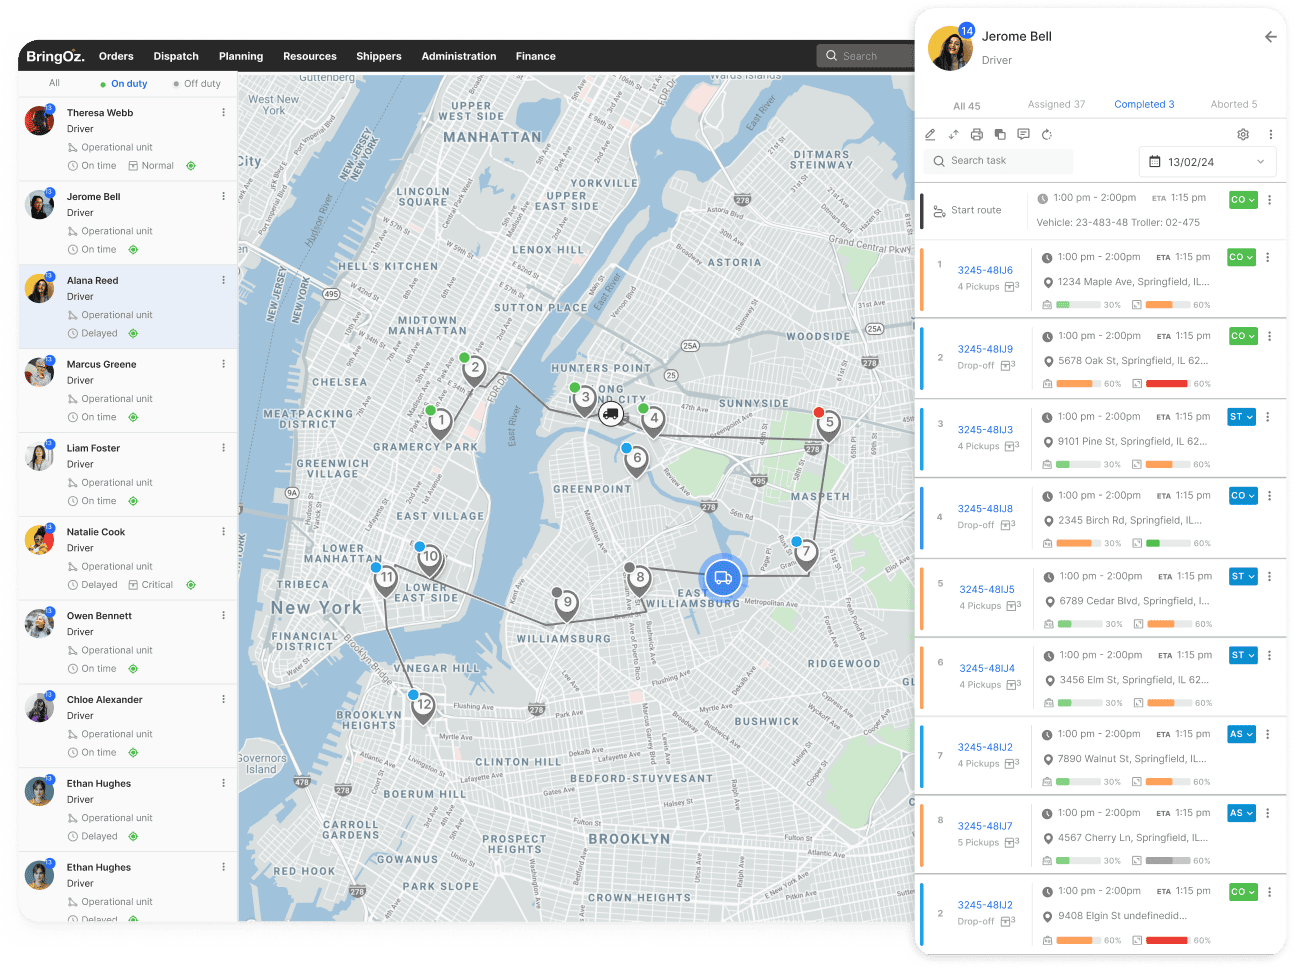
Task: Click red 60% bar in 5678 Oak St row
Action: pos(1166,384)
